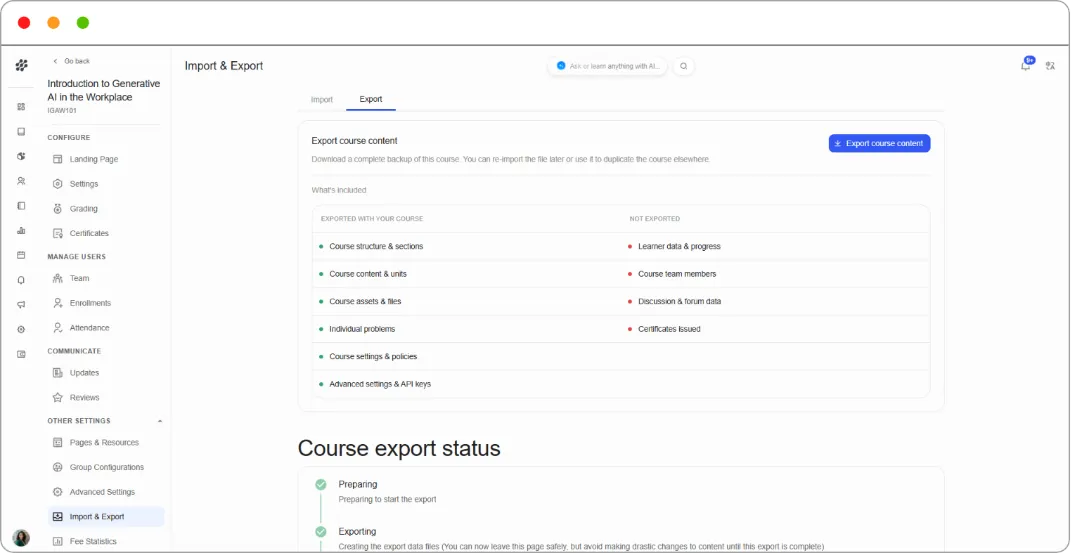This screenshot has height=553, width=1071.
Task: Click the green macOS window button
Action: coord(83,23)
